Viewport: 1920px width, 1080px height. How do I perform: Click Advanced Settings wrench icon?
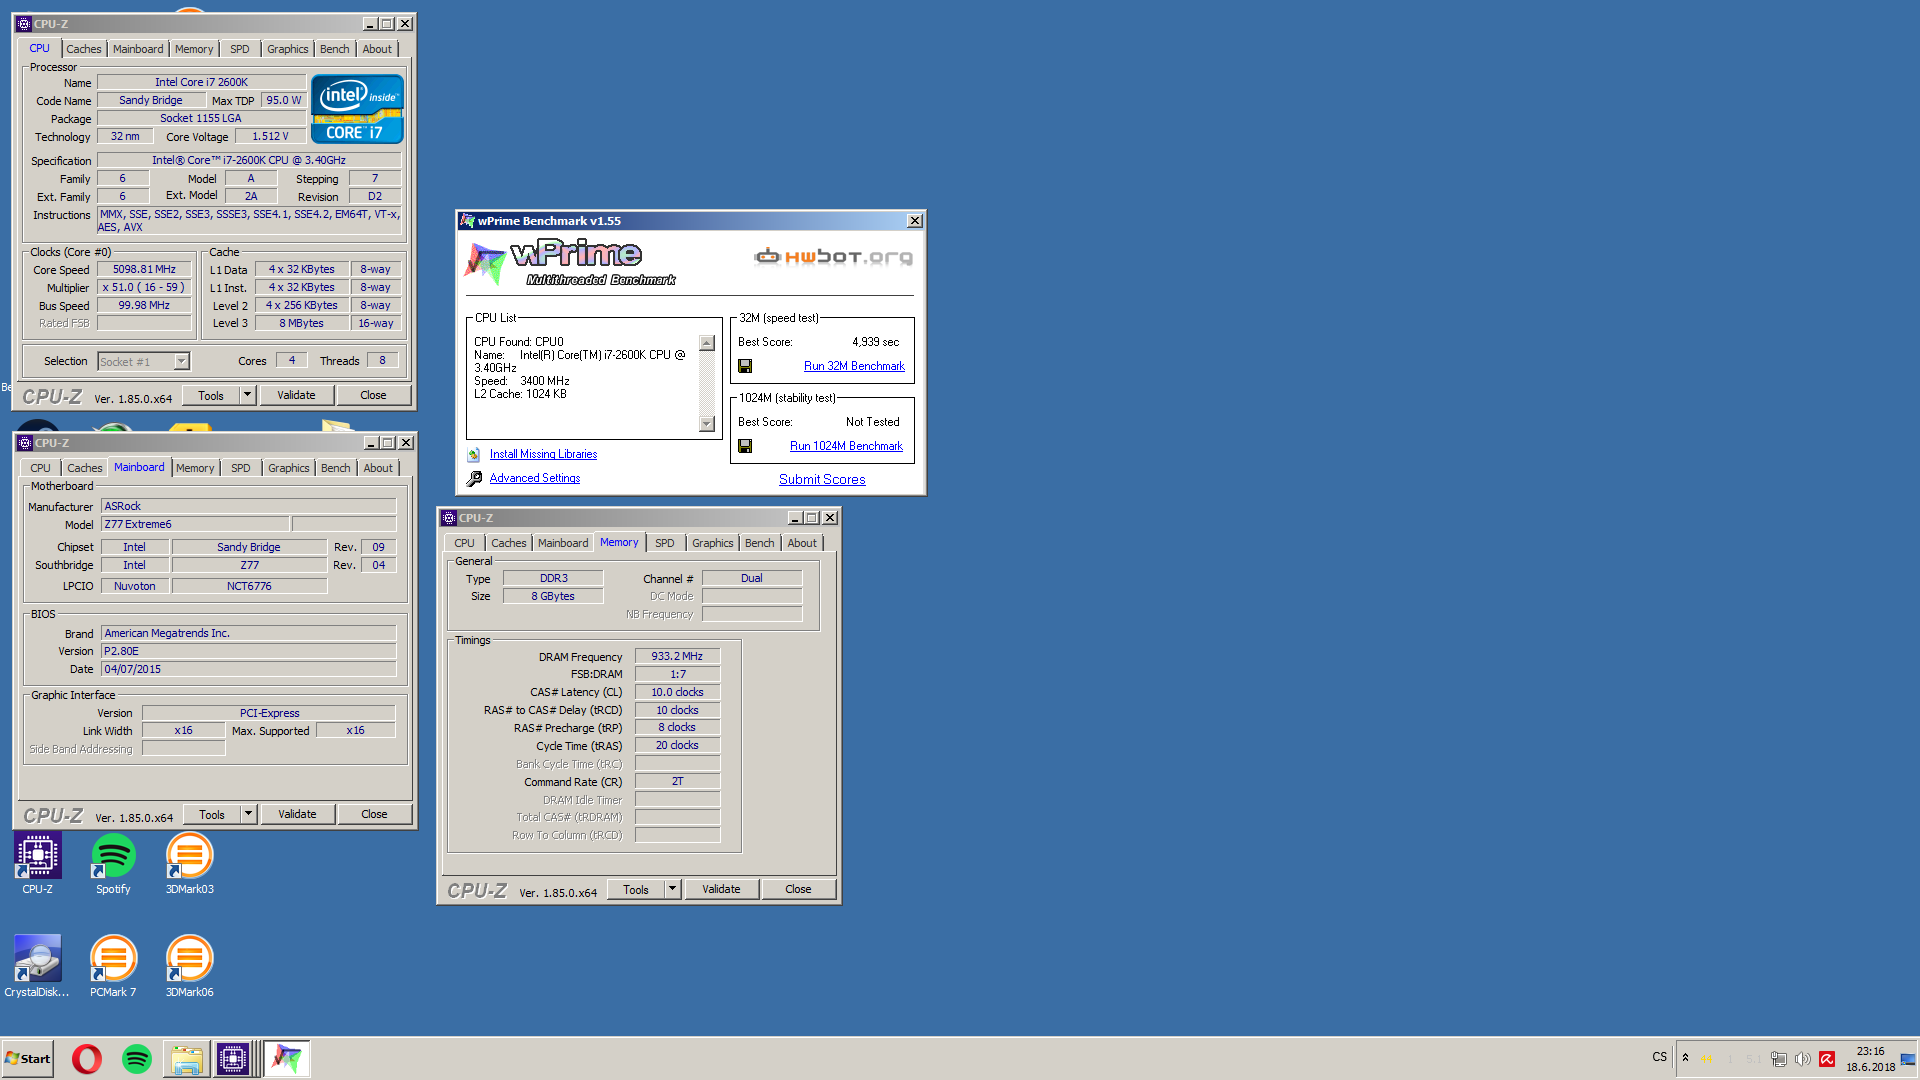pyautogui.click(x=475, y=479)
